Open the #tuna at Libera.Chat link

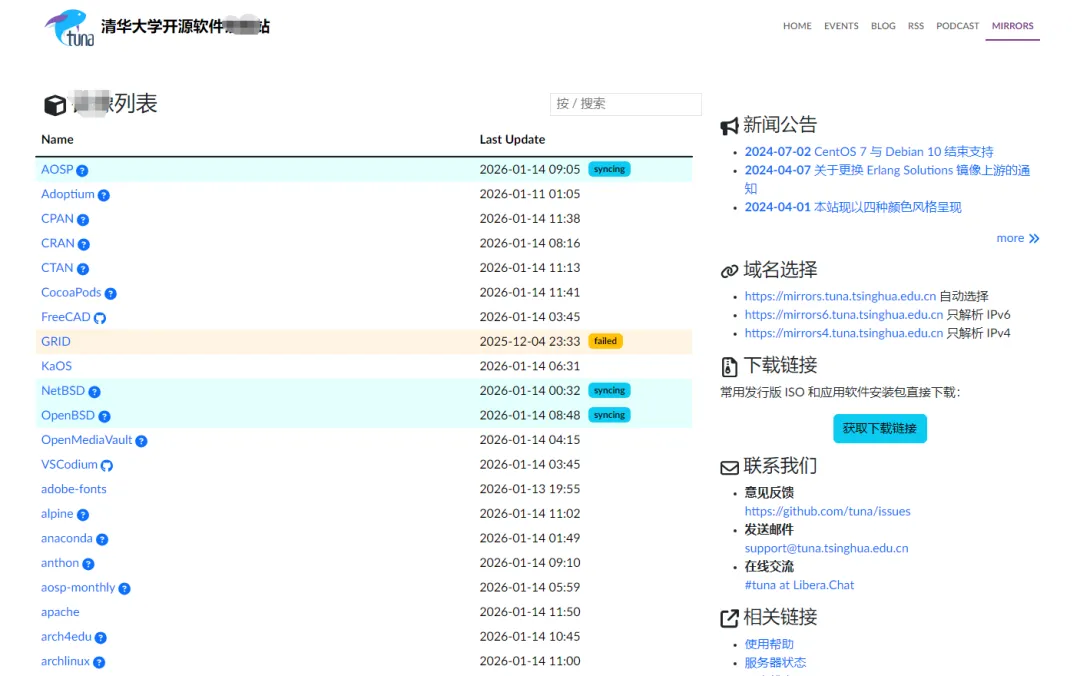click(x=799, y=585)
